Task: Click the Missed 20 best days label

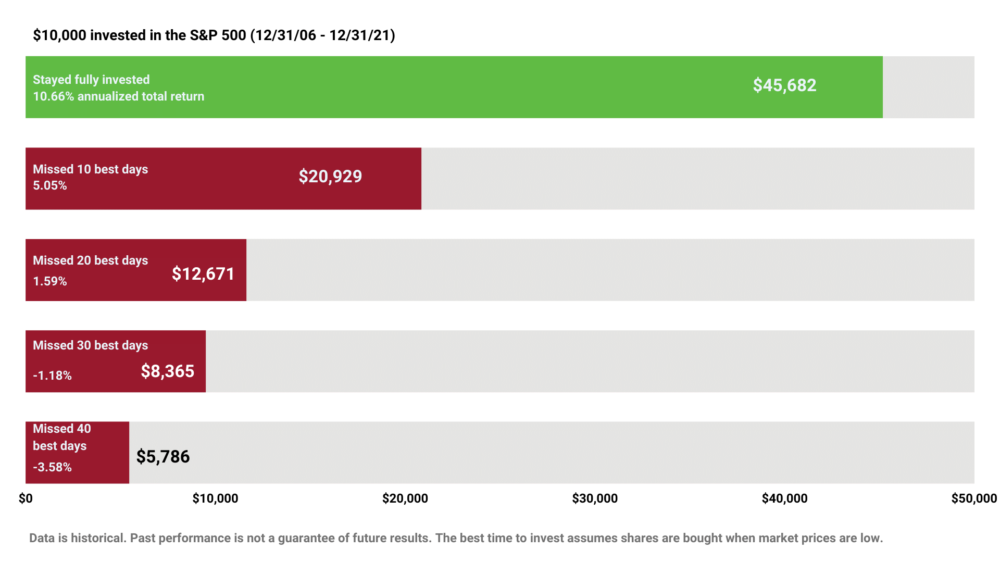Action: click(x=90, y=260)
